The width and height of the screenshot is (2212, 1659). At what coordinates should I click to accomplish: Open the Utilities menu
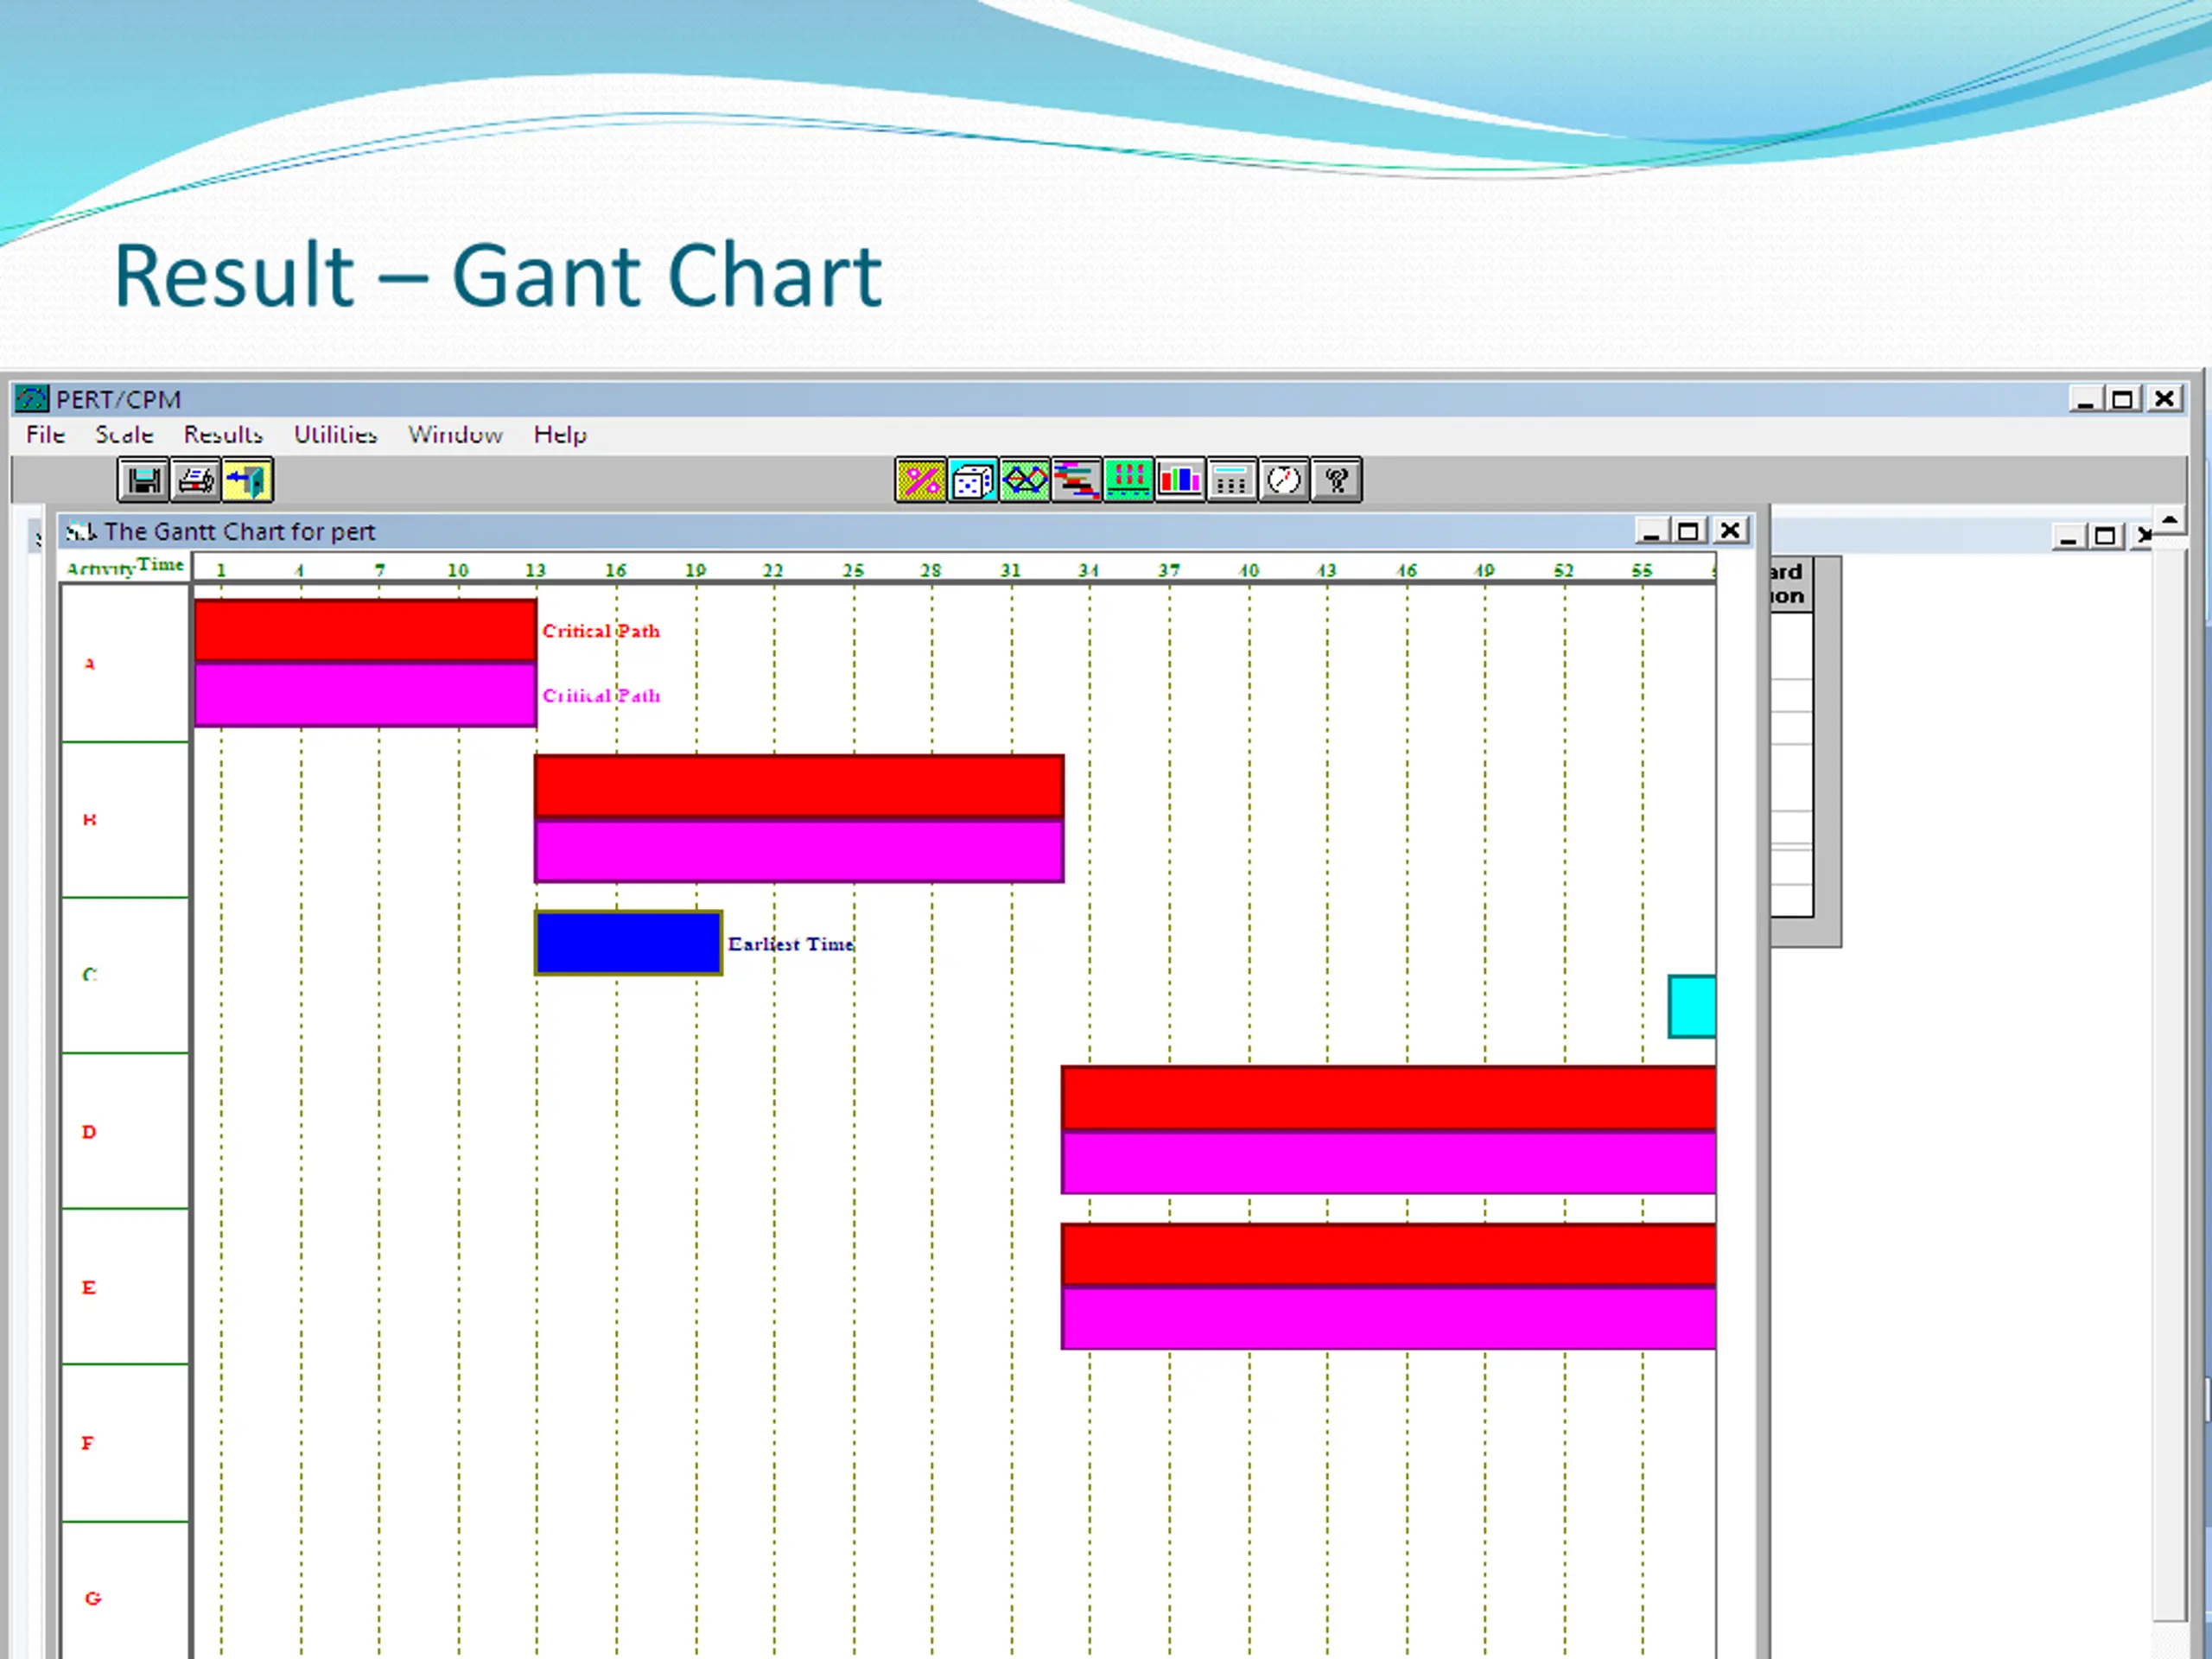[x=335, y=435]
